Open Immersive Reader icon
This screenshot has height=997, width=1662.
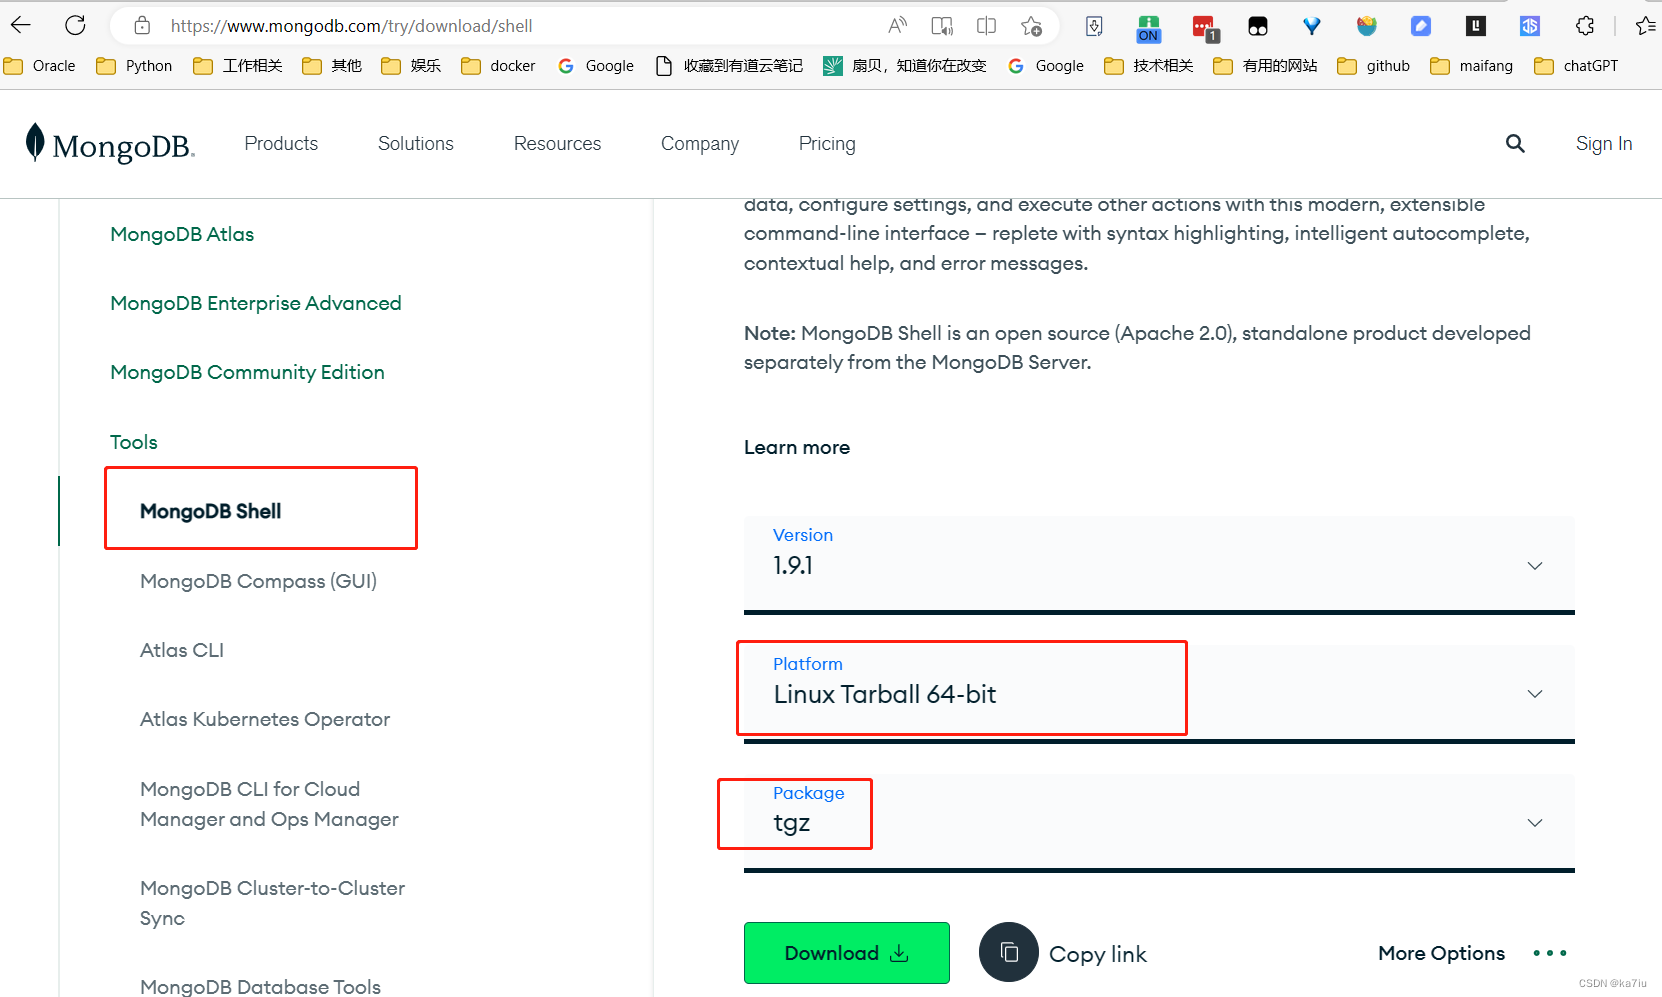(x=941, y=25)
